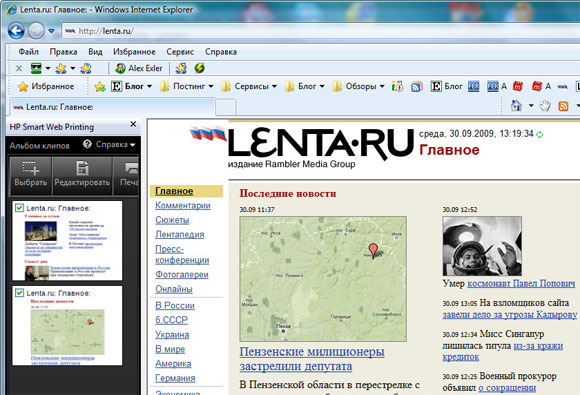Image resolution: width=580 pixels, height=395 pixels.
Task: Open the Избранное menu in menu bar
Action: pos(134,52)
